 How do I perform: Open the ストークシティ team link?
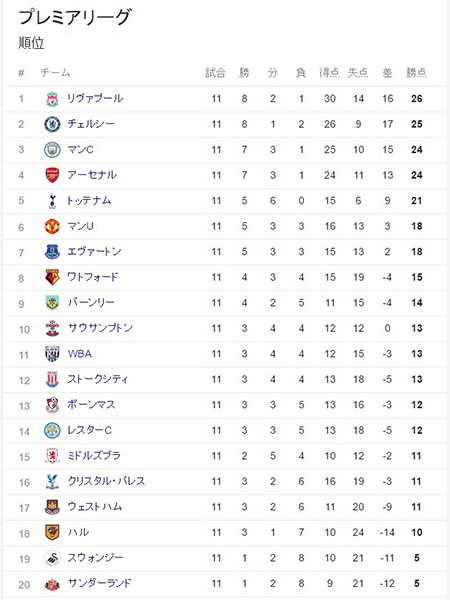[98, 379]
